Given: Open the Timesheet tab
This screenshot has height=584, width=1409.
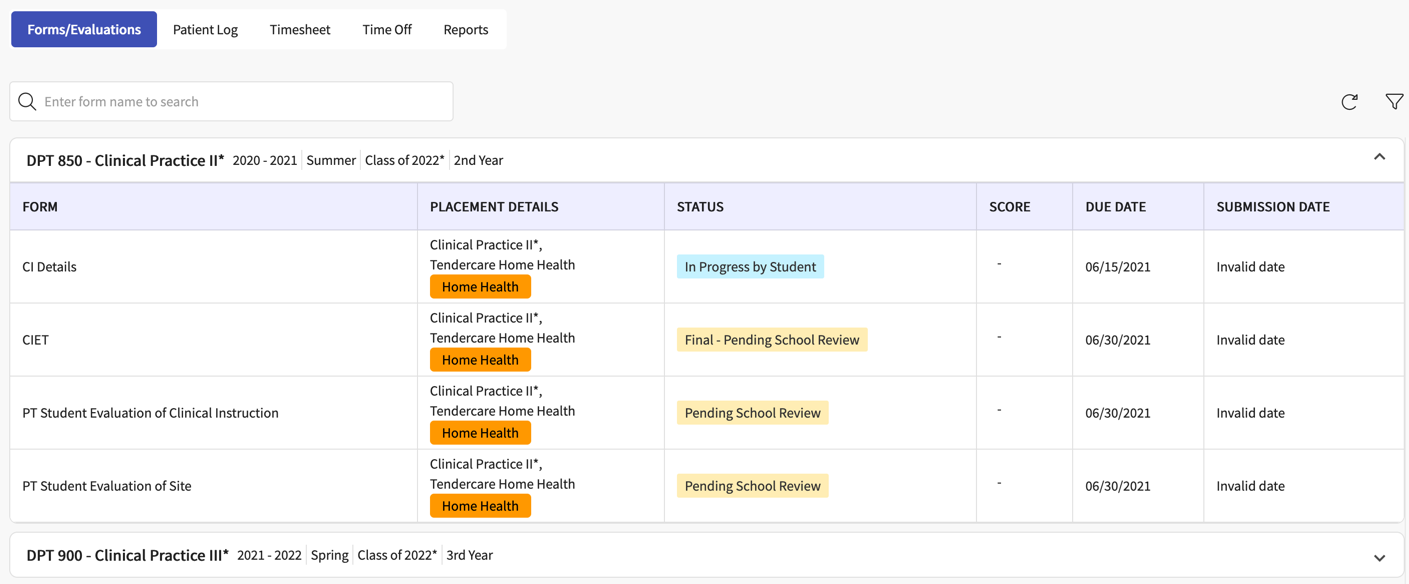Looking at the screenshot, I should 299,29.
